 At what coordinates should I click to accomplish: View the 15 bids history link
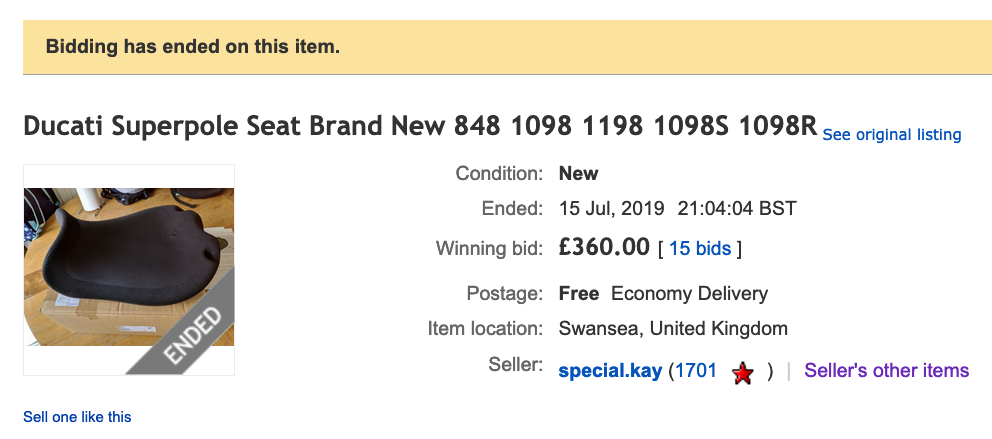[699, 249]
